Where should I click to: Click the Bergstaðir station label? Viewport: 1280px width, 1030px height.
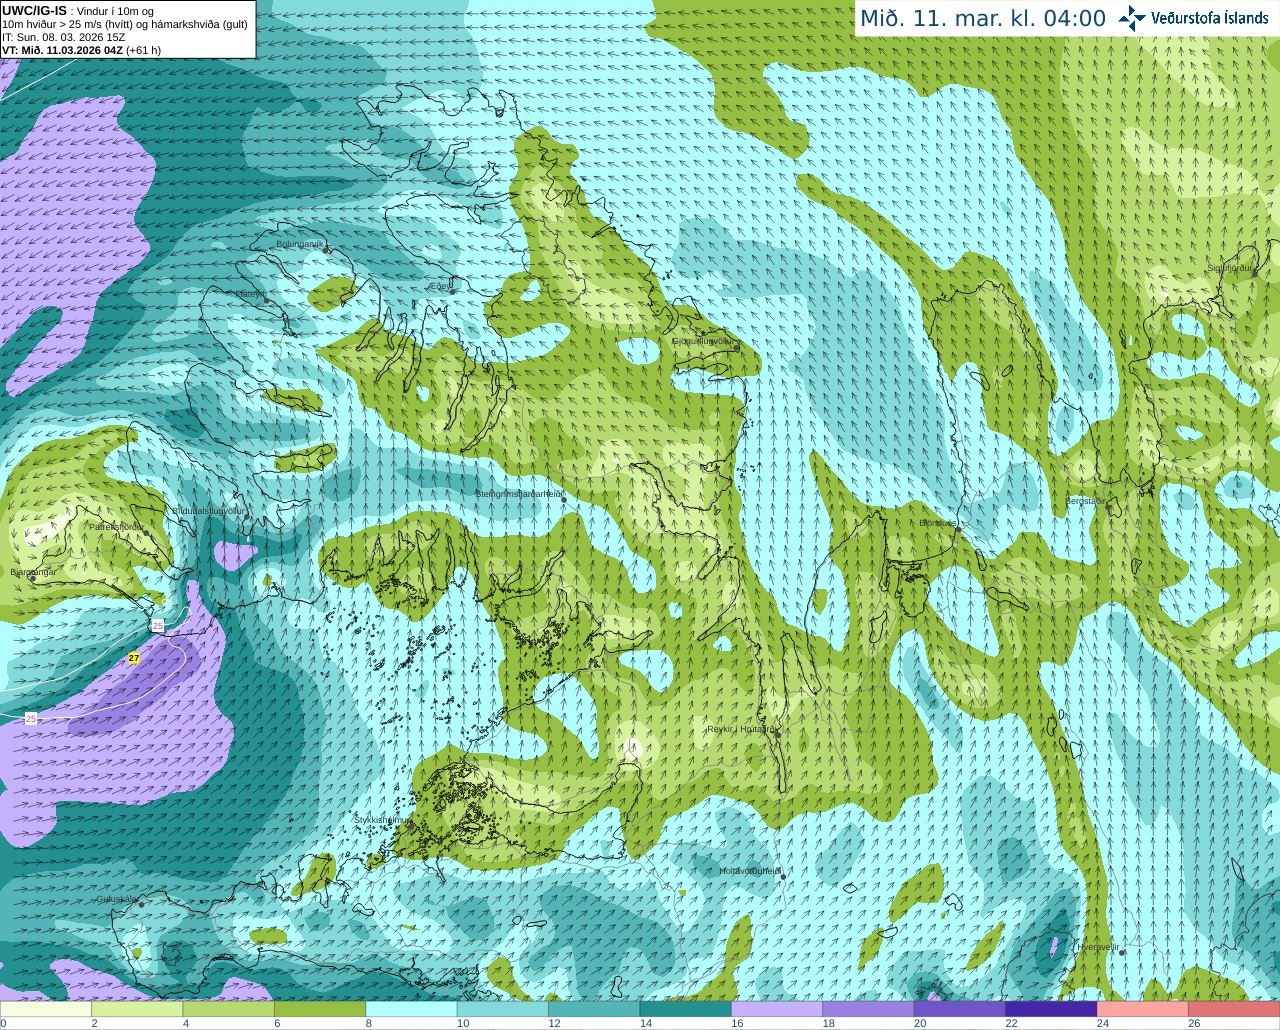[x=1085, y=501]
